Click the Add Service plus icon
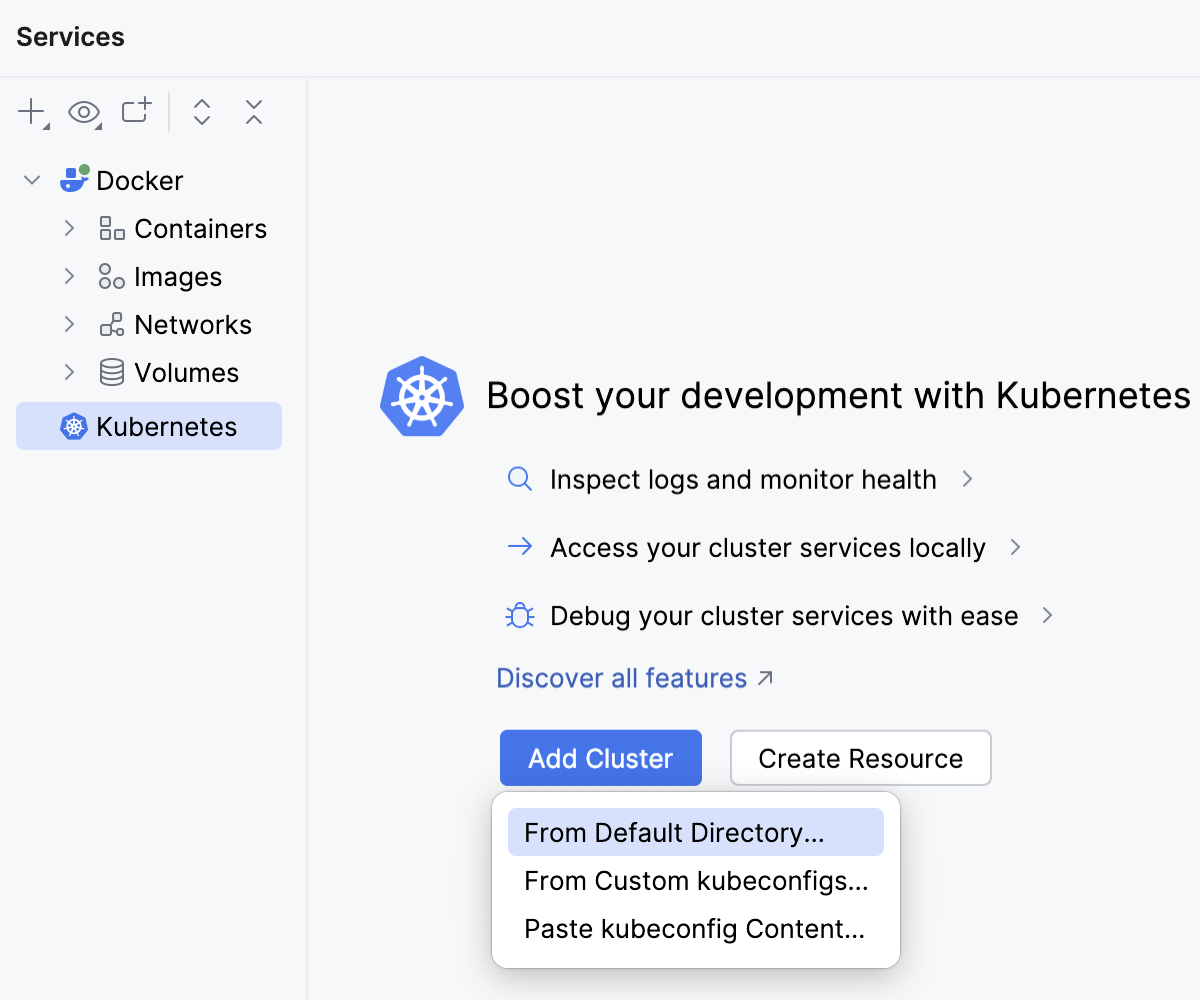The height and width of the screenshot is (1000, 1200). (32, 111)
